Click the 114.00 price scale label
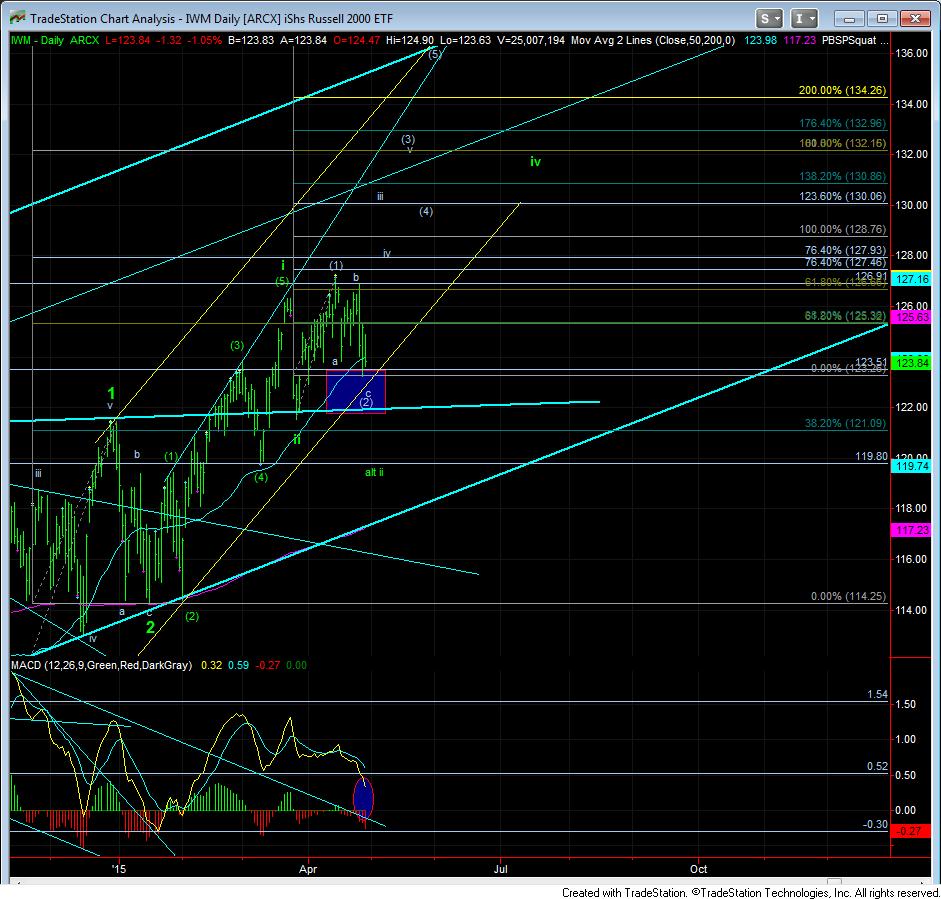This screenshot has height=899, width=941. 911,610
